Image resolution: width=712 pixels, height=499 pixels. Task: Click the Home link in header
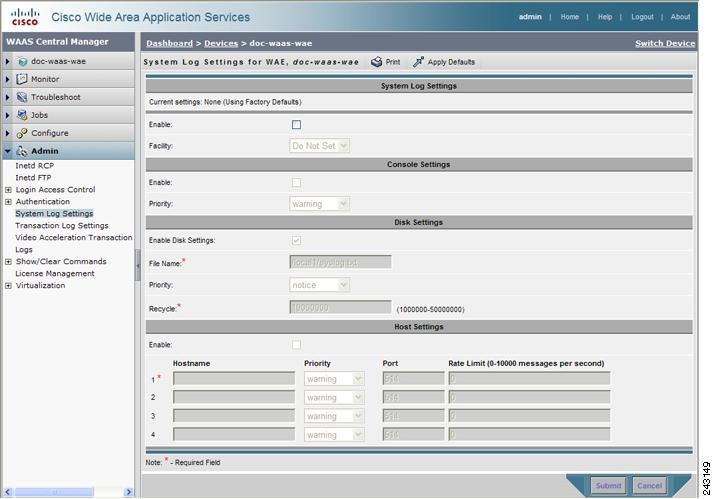[x=569, y=17]
